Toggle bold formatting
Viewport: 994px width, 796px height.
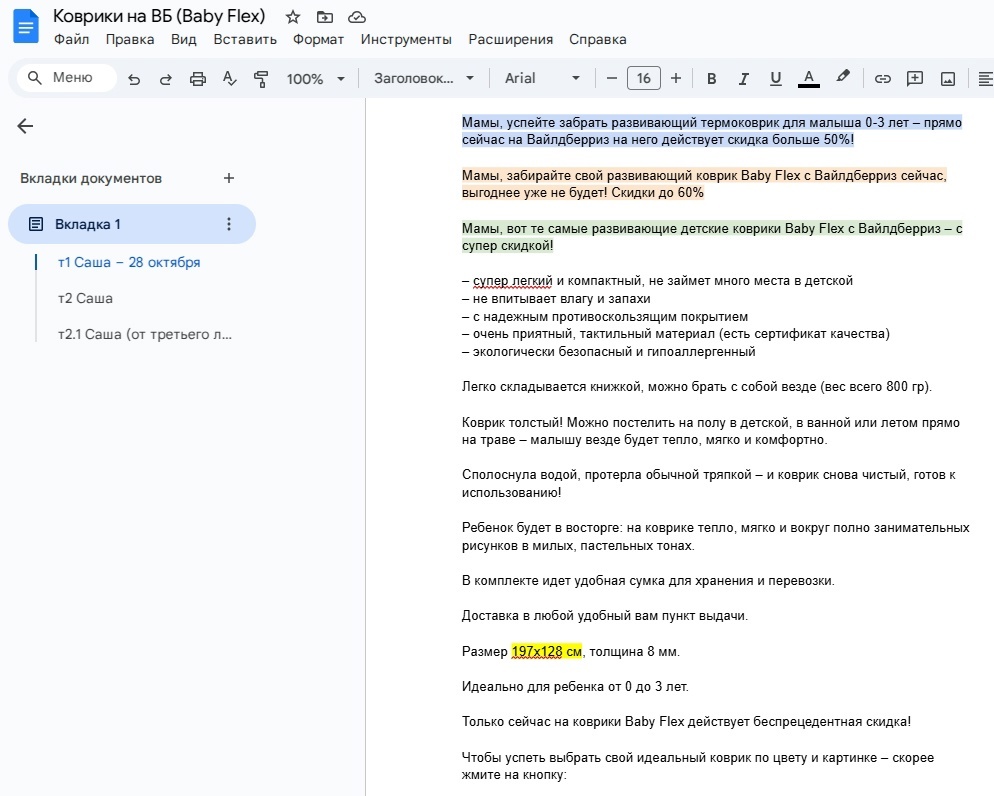click(x=711, y=79)
